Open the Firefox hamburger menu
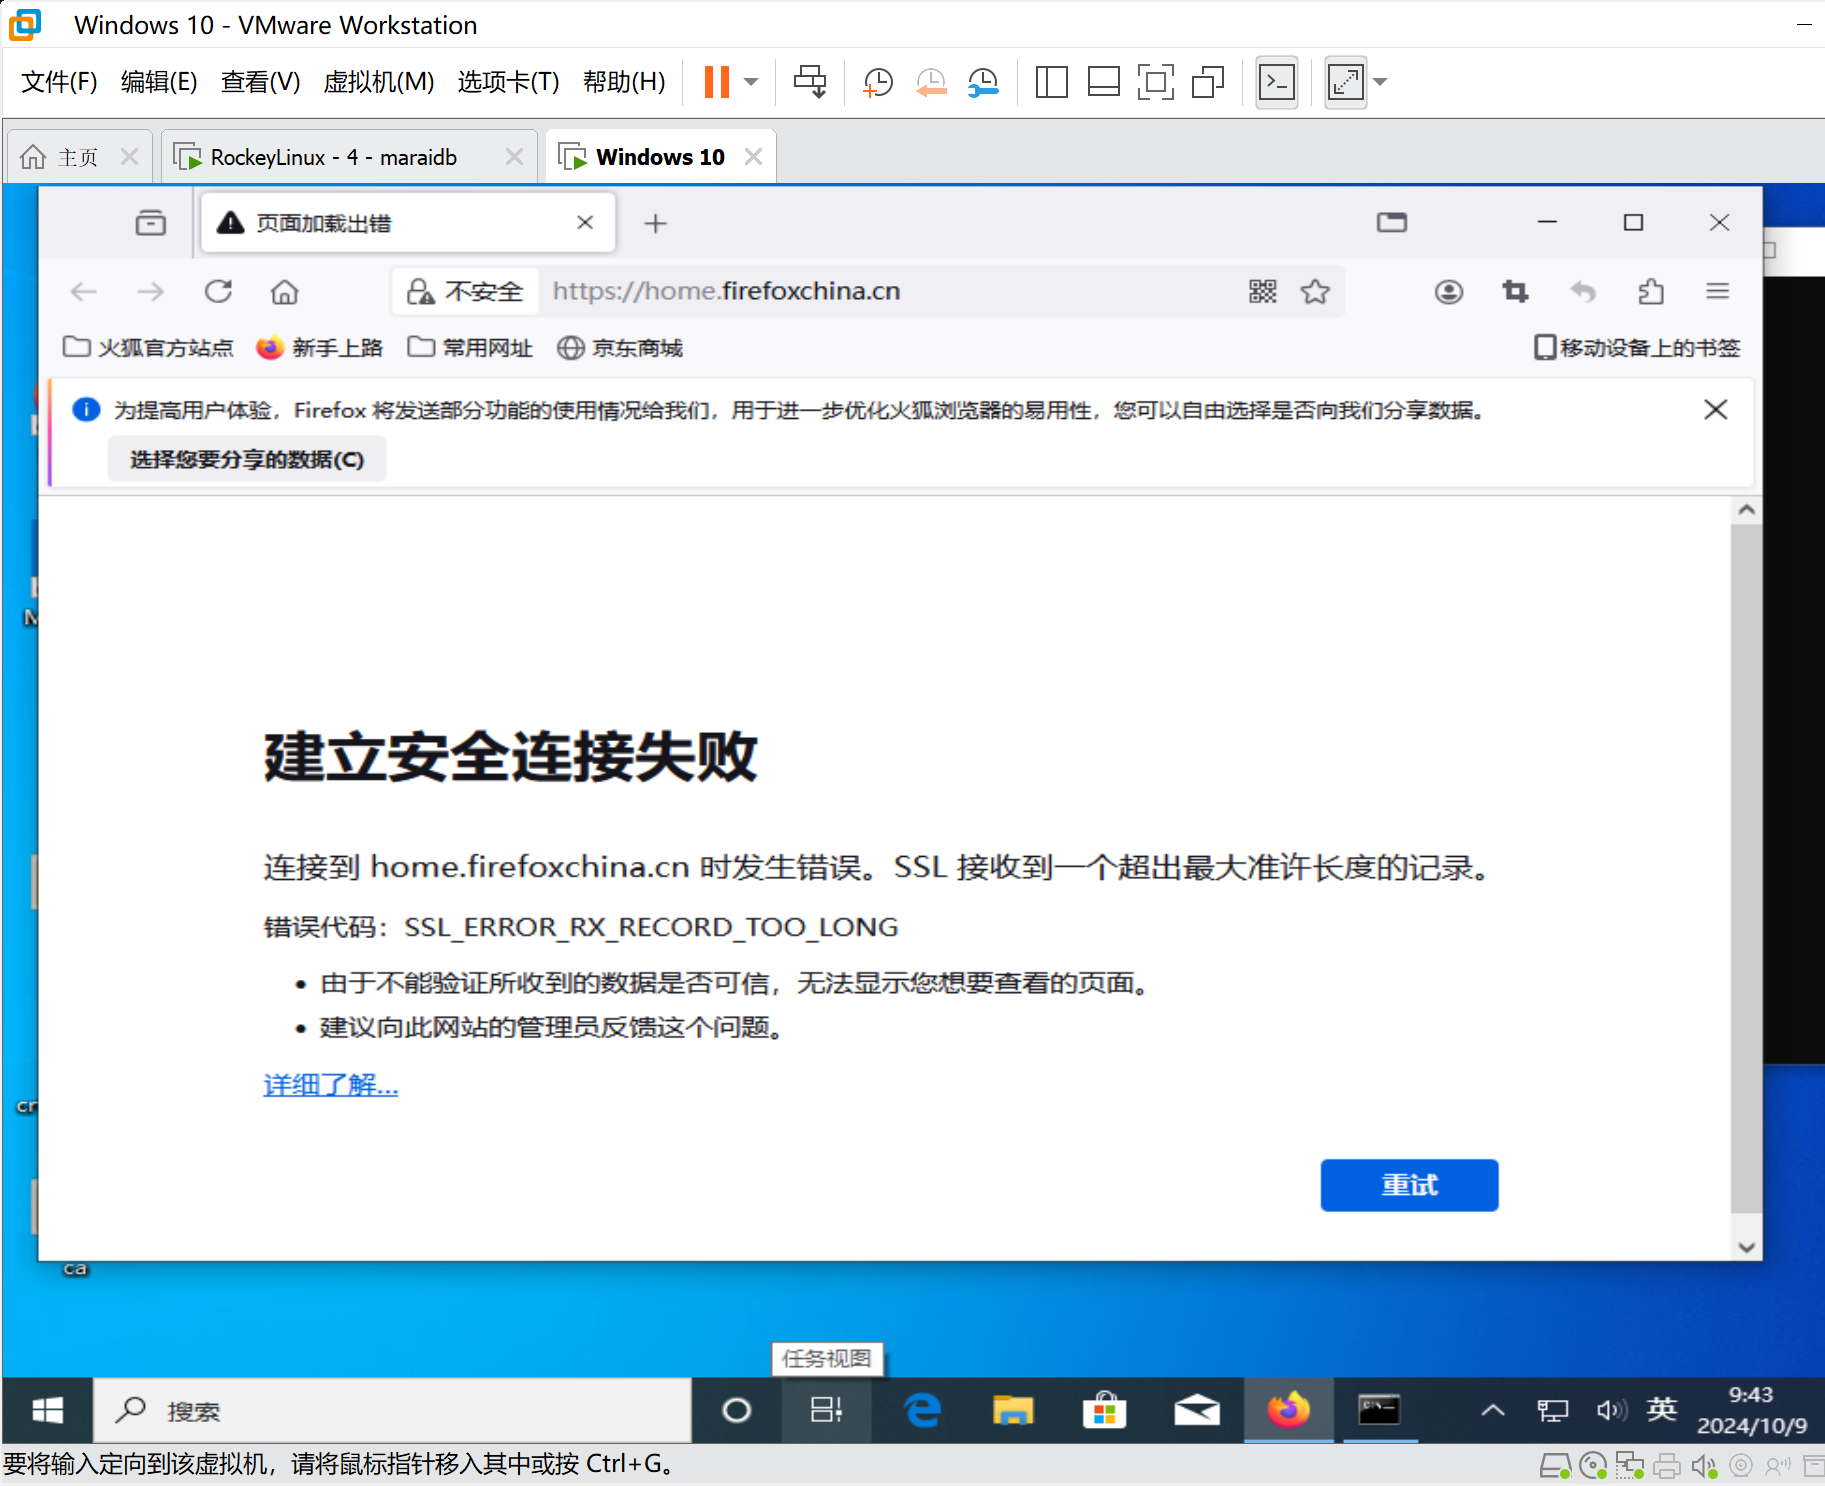Viewport: 1825px width, 1486px height. pyautogui.click(x=1719, y=291)
